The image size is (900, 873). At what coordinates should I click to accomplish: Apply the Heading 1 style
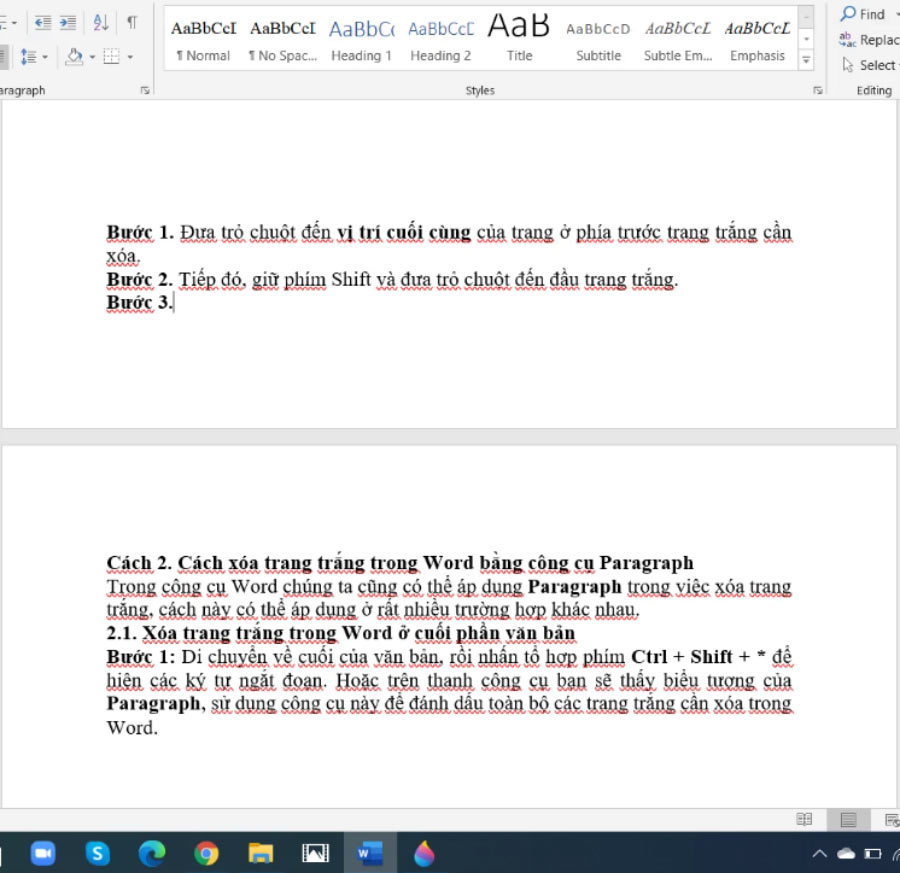tap(361, 40)
